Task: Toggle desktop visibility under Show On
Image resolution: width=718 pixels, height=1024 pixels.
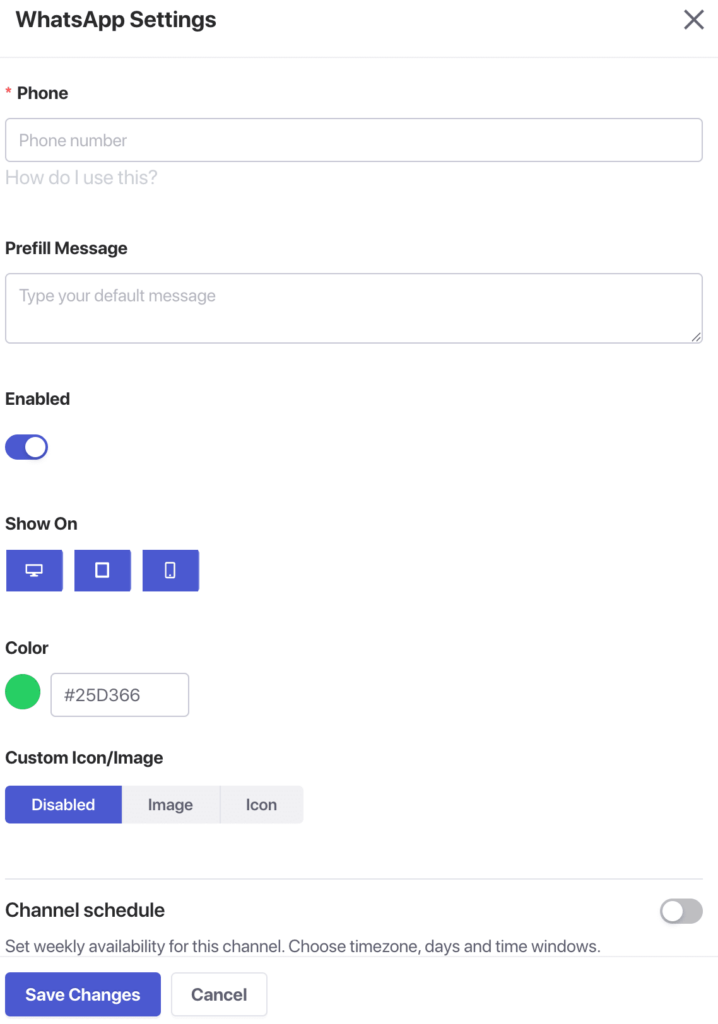Action: 34,570
